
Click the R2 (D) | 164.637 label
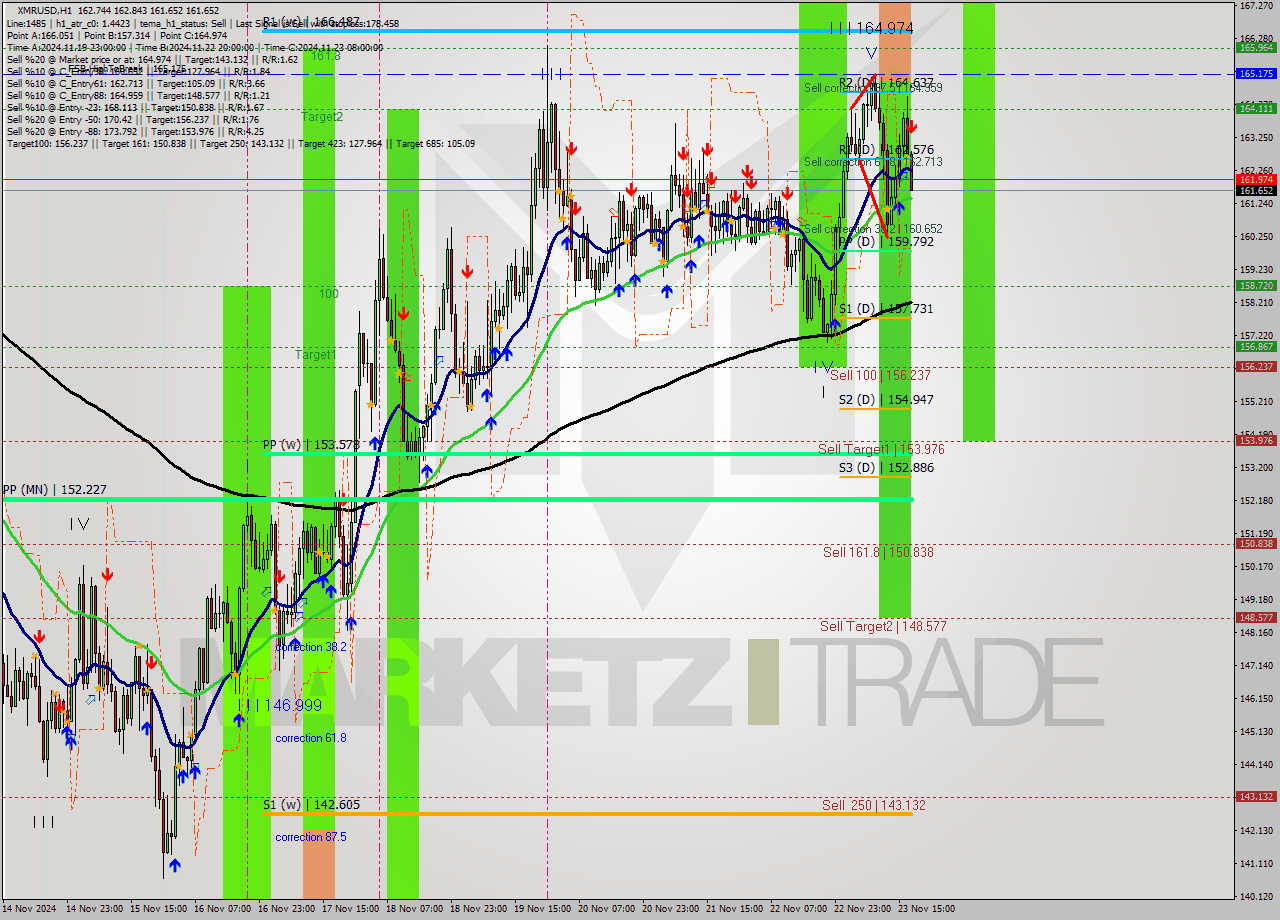coord(886,83)
